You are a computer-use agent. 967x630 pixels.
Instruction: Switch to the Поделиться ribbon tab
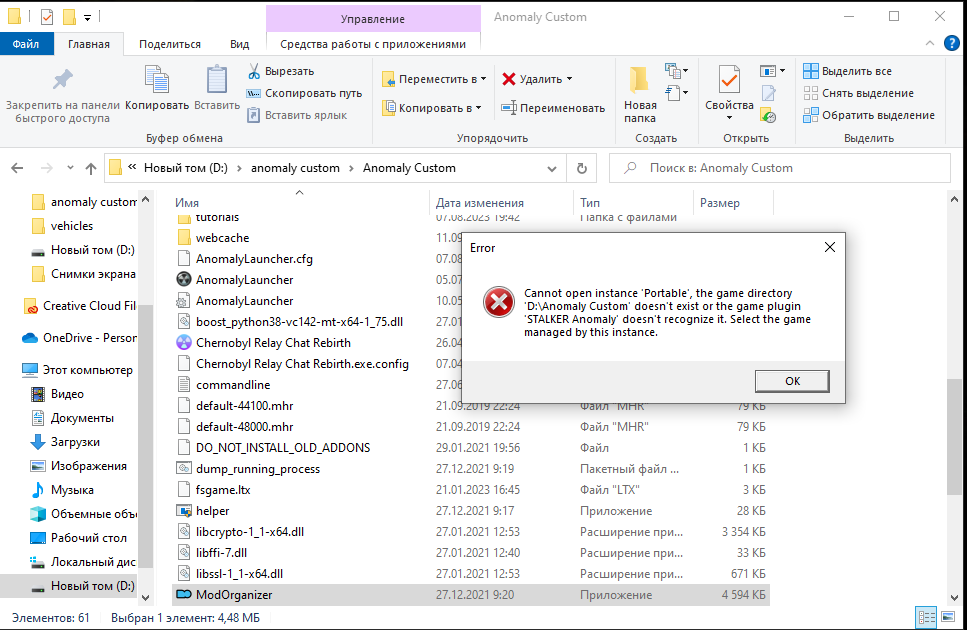pyautogui.click(x=170, y=44)
